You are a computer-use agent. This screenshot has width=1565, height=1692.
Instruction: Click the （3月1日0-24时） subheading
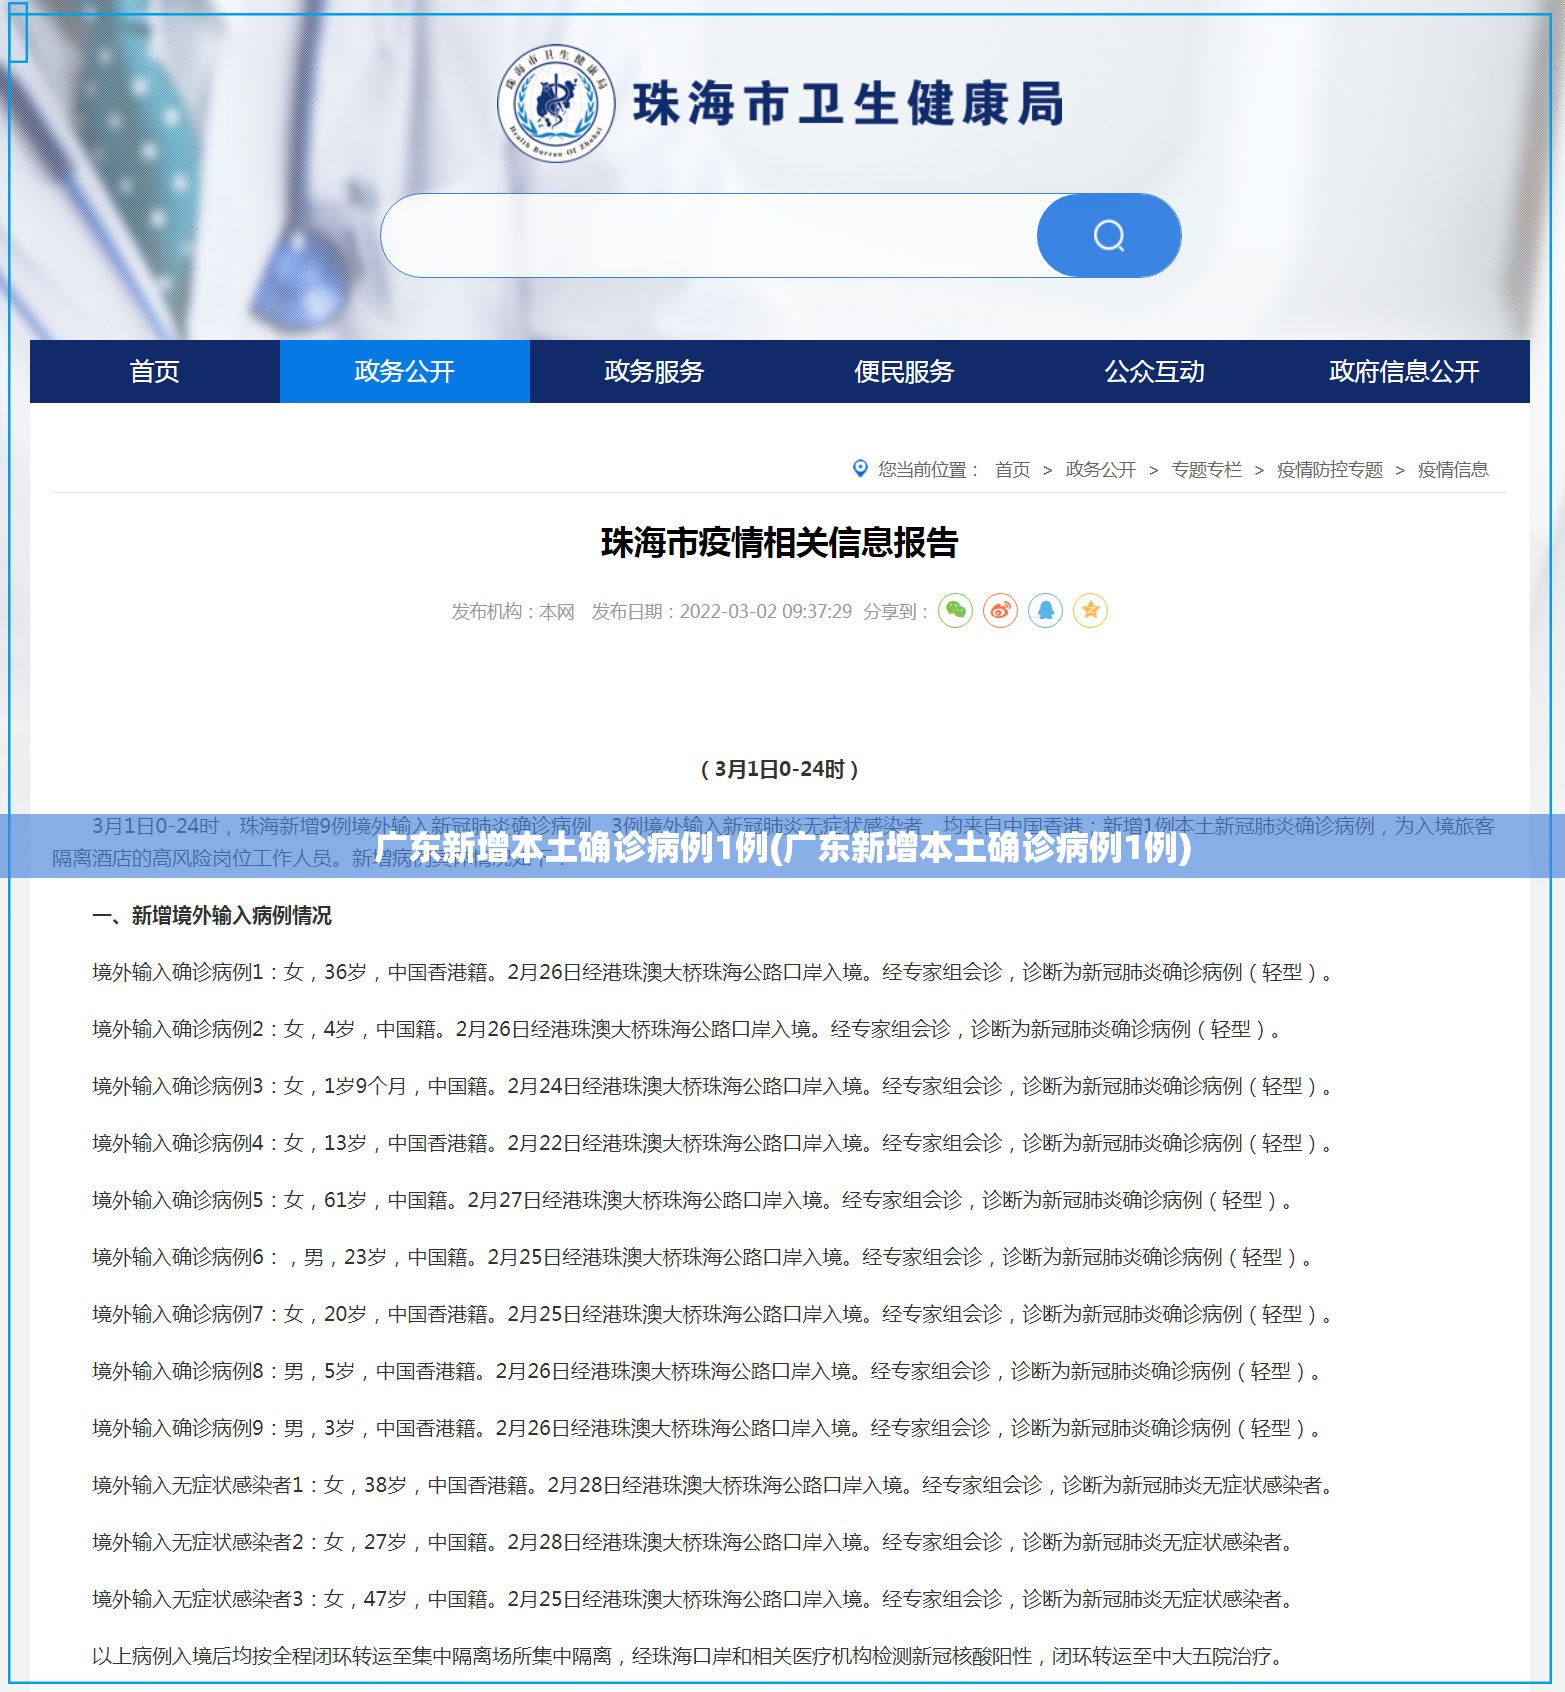(x=779, y=769)
